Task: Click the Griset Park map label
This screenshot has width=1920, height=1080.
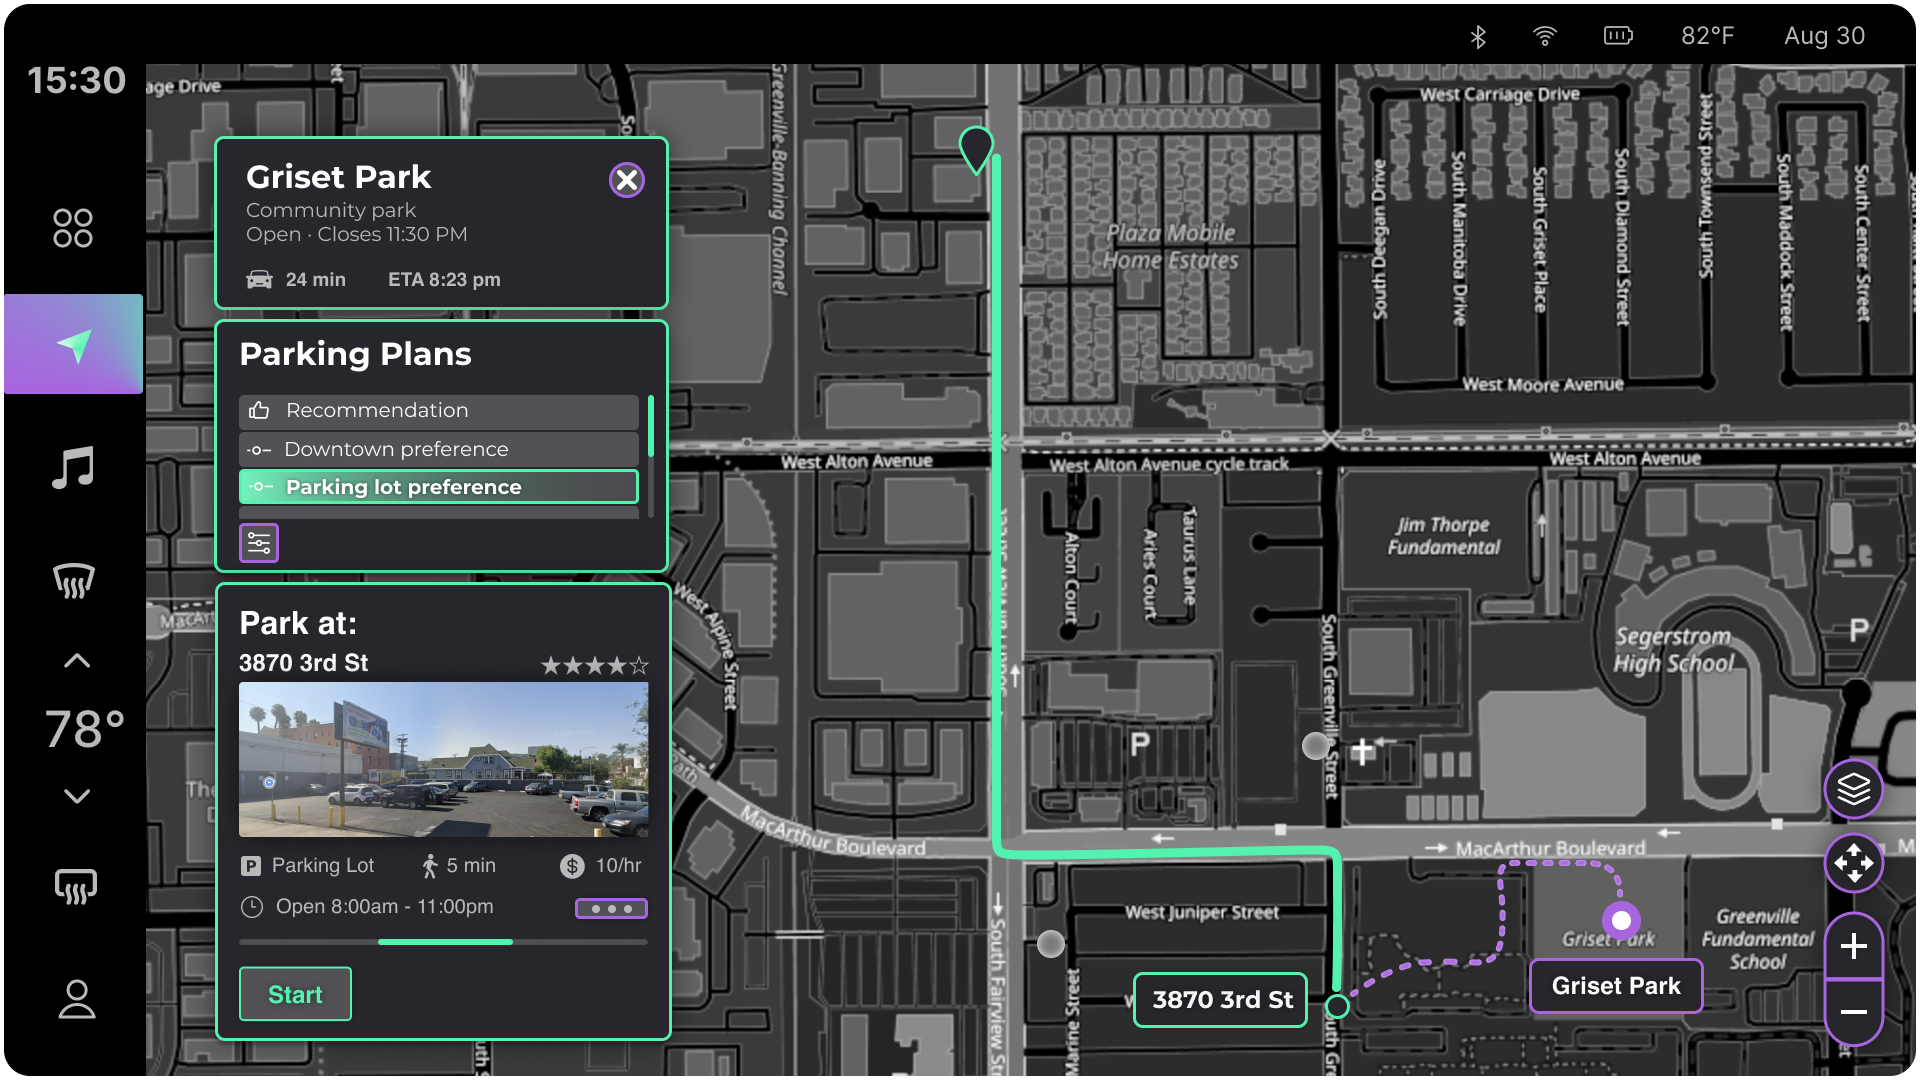Action: click(1615, 986)
